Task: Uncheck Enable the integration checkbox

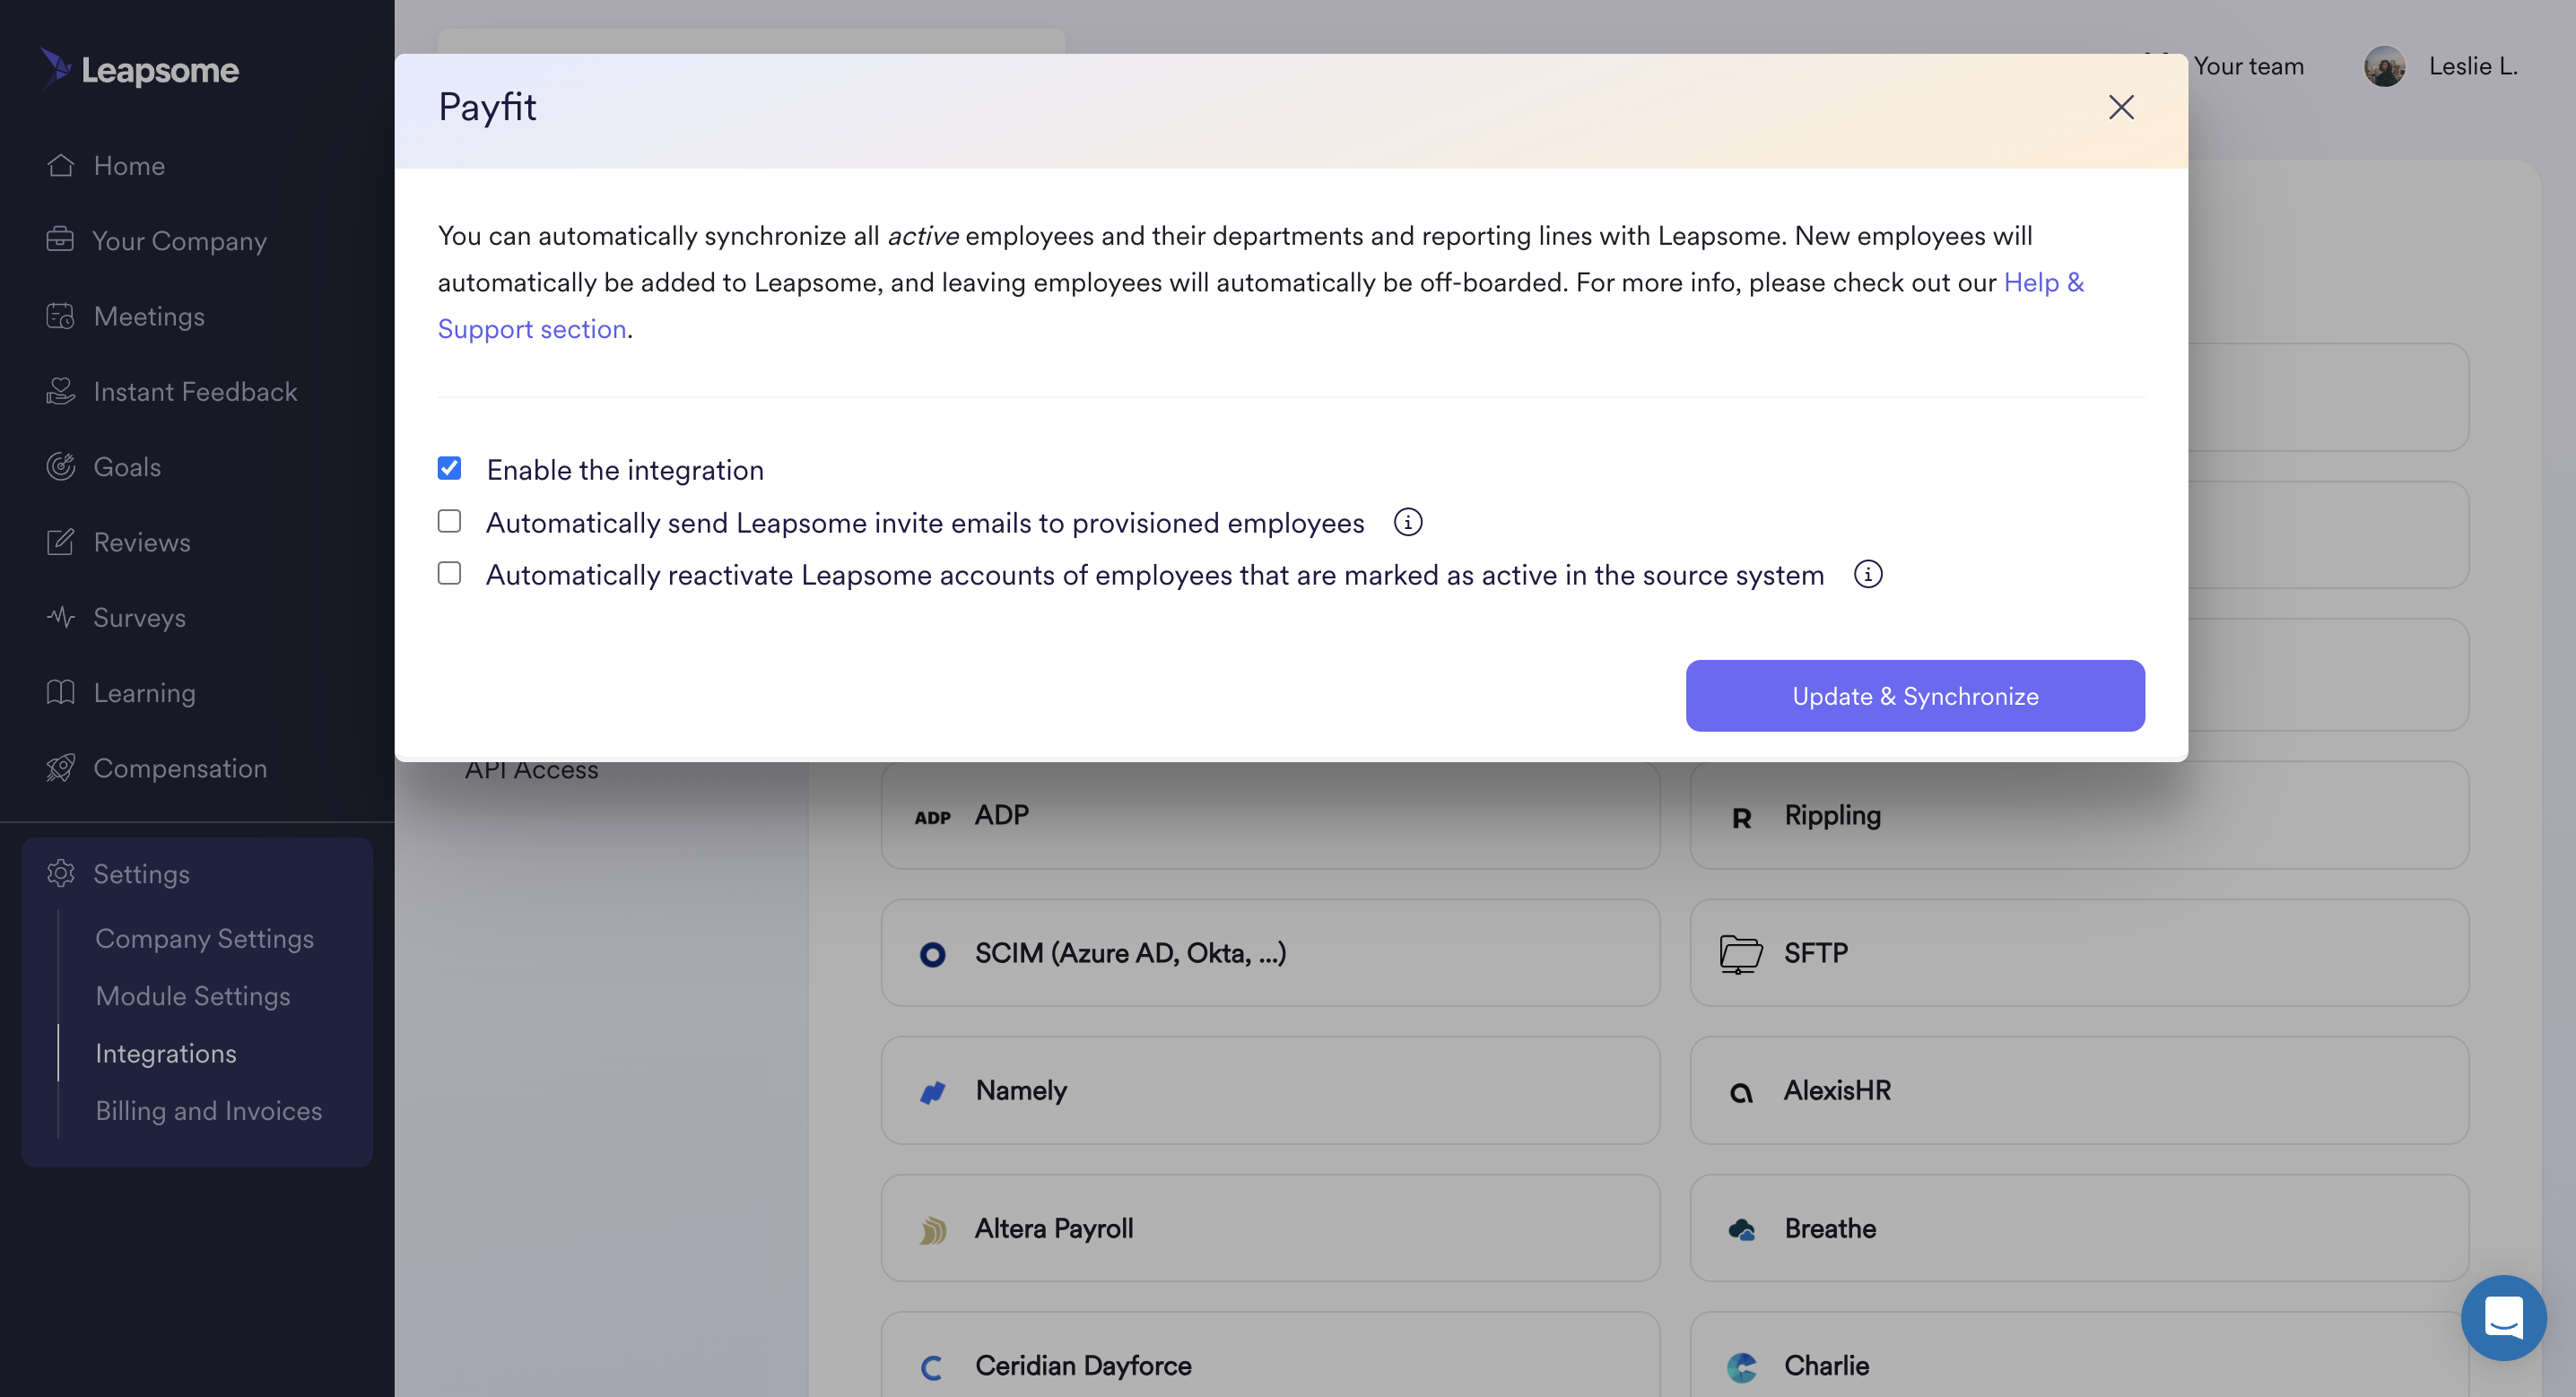Action: [x=449, y=468]
